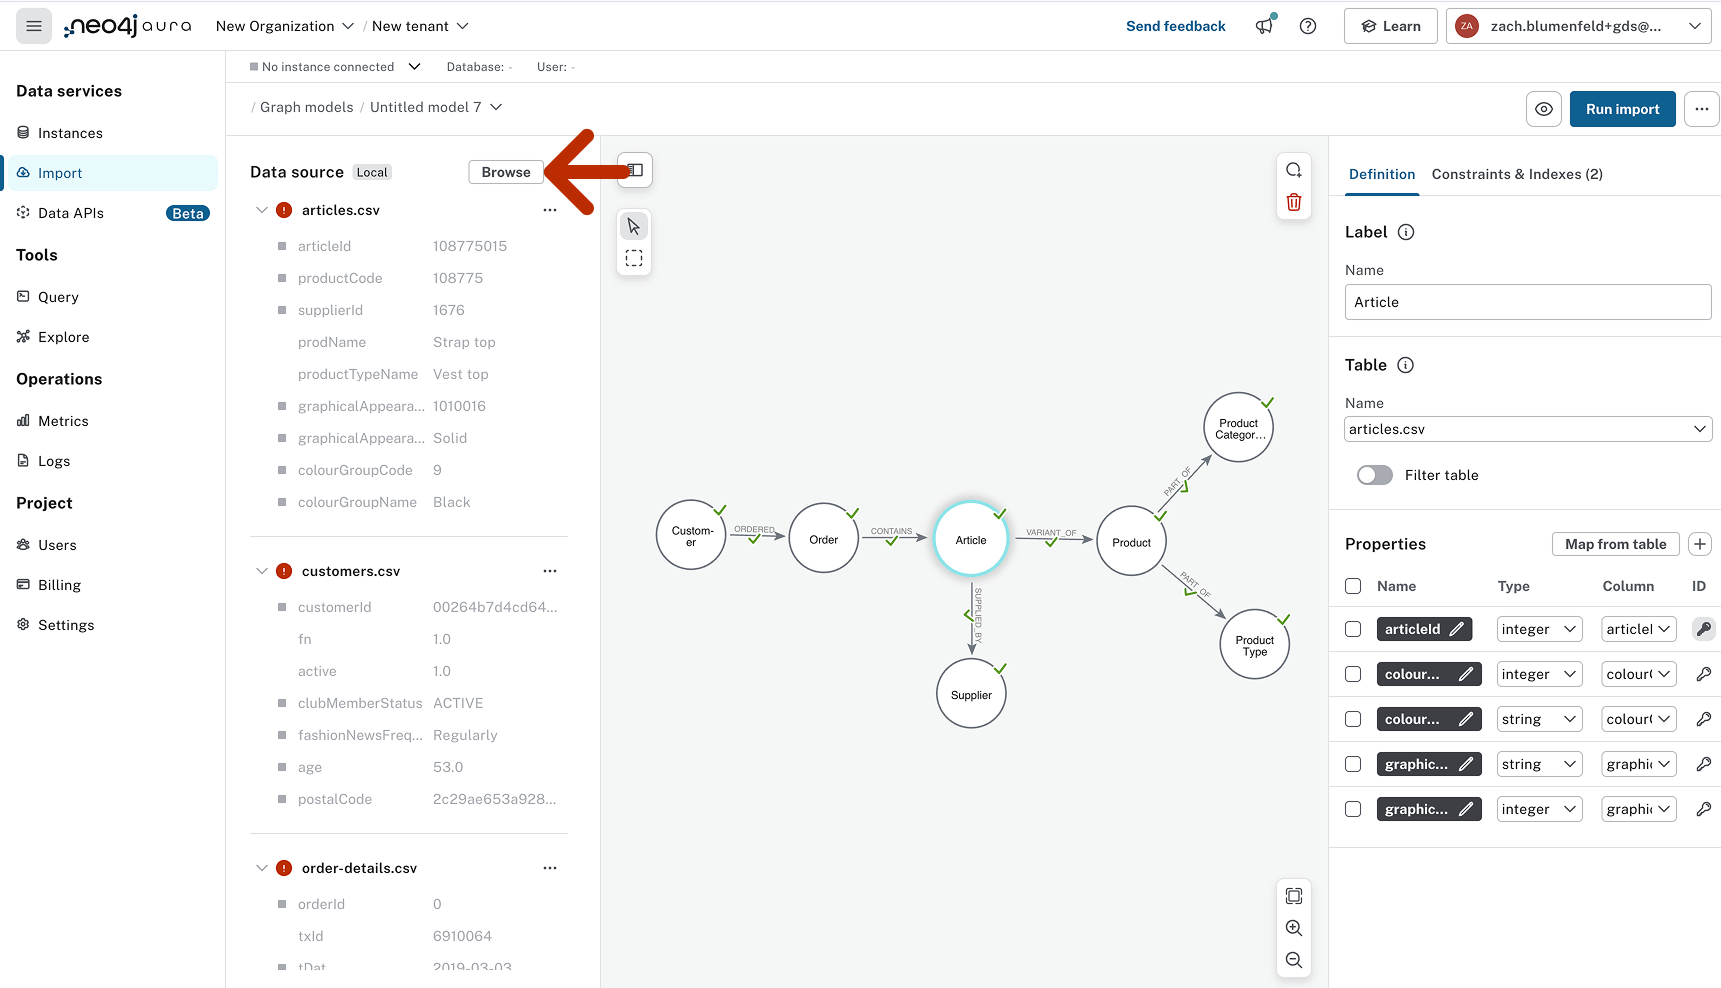The width and height of the screenshot is (1721, 988).
Task: Check the select-all properties header checkbox
Action: click(1353, 586)
